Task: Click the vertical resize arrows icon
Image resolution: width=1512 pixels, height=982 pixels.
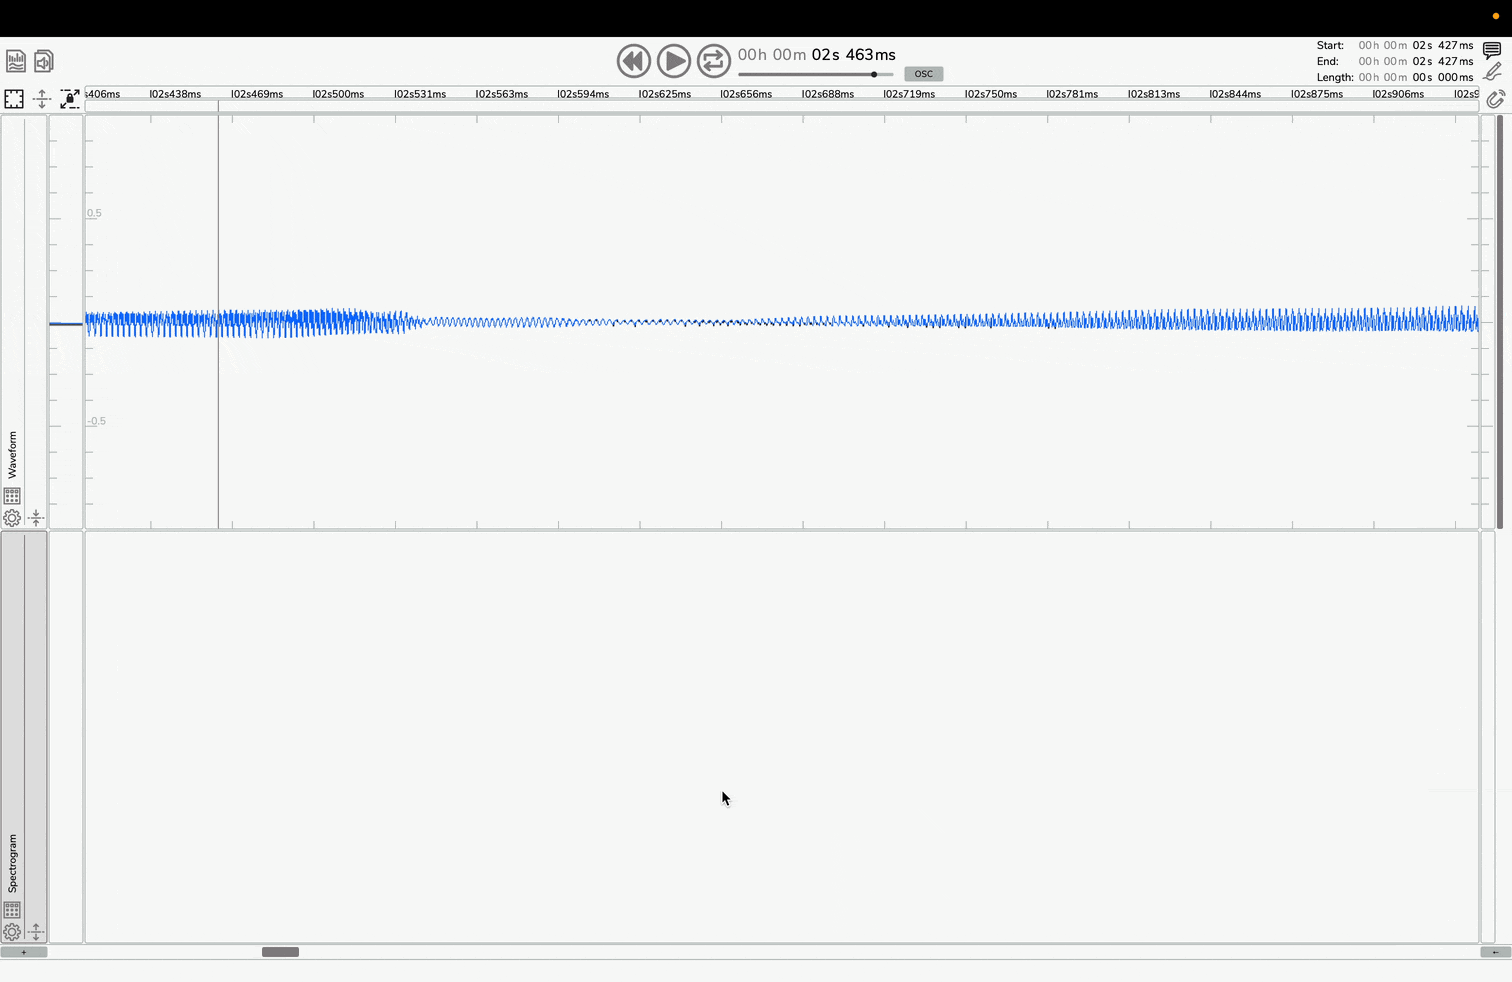Action: coord(42,99)
